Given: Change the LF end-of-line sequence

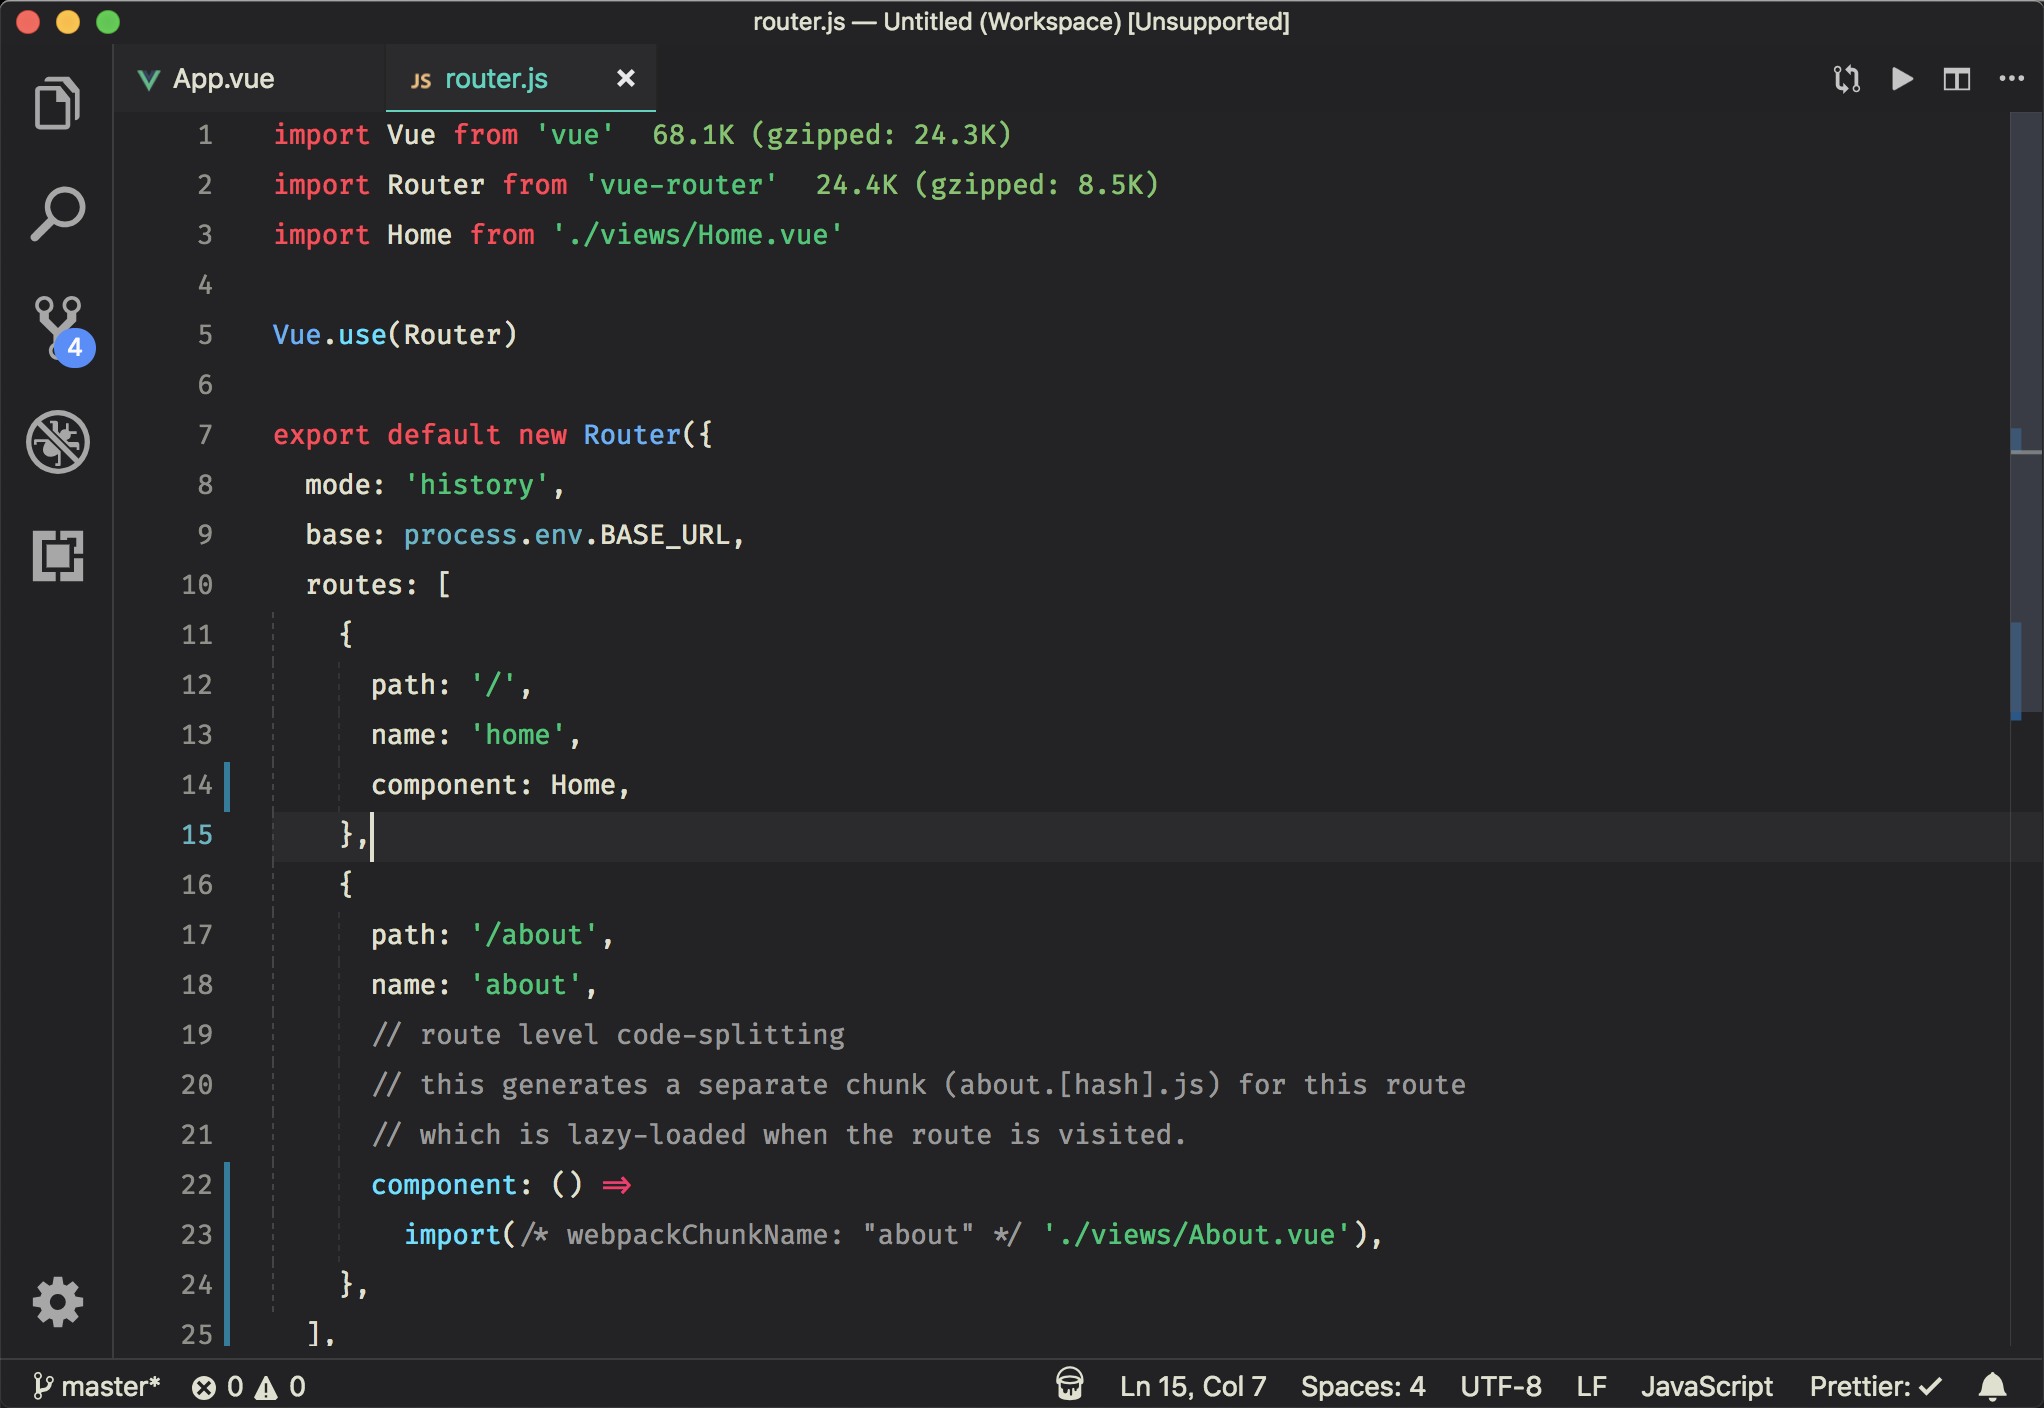Looking at the screenshot, I should pyautogui.click(x=1591, y=1386).
